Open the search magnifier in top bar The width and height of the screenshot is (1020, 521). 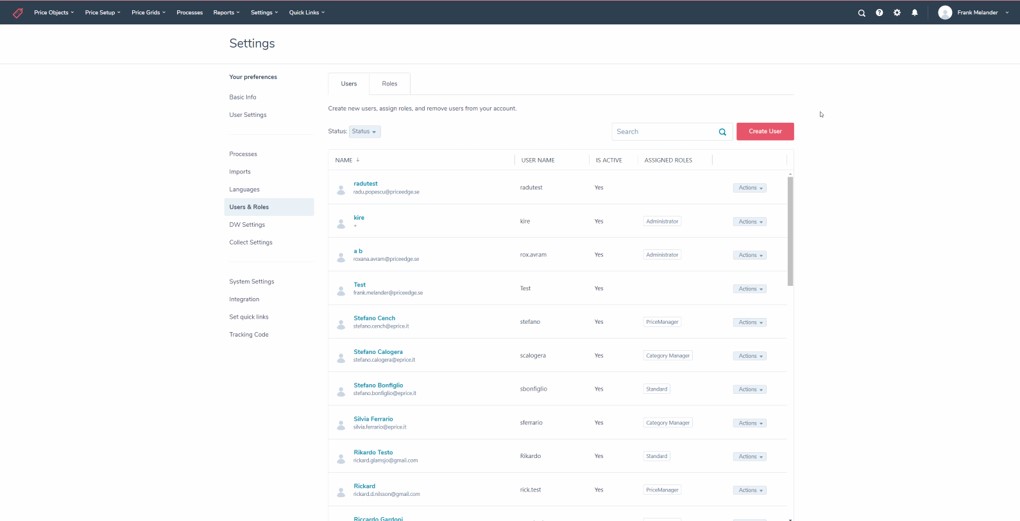point(861,12)
